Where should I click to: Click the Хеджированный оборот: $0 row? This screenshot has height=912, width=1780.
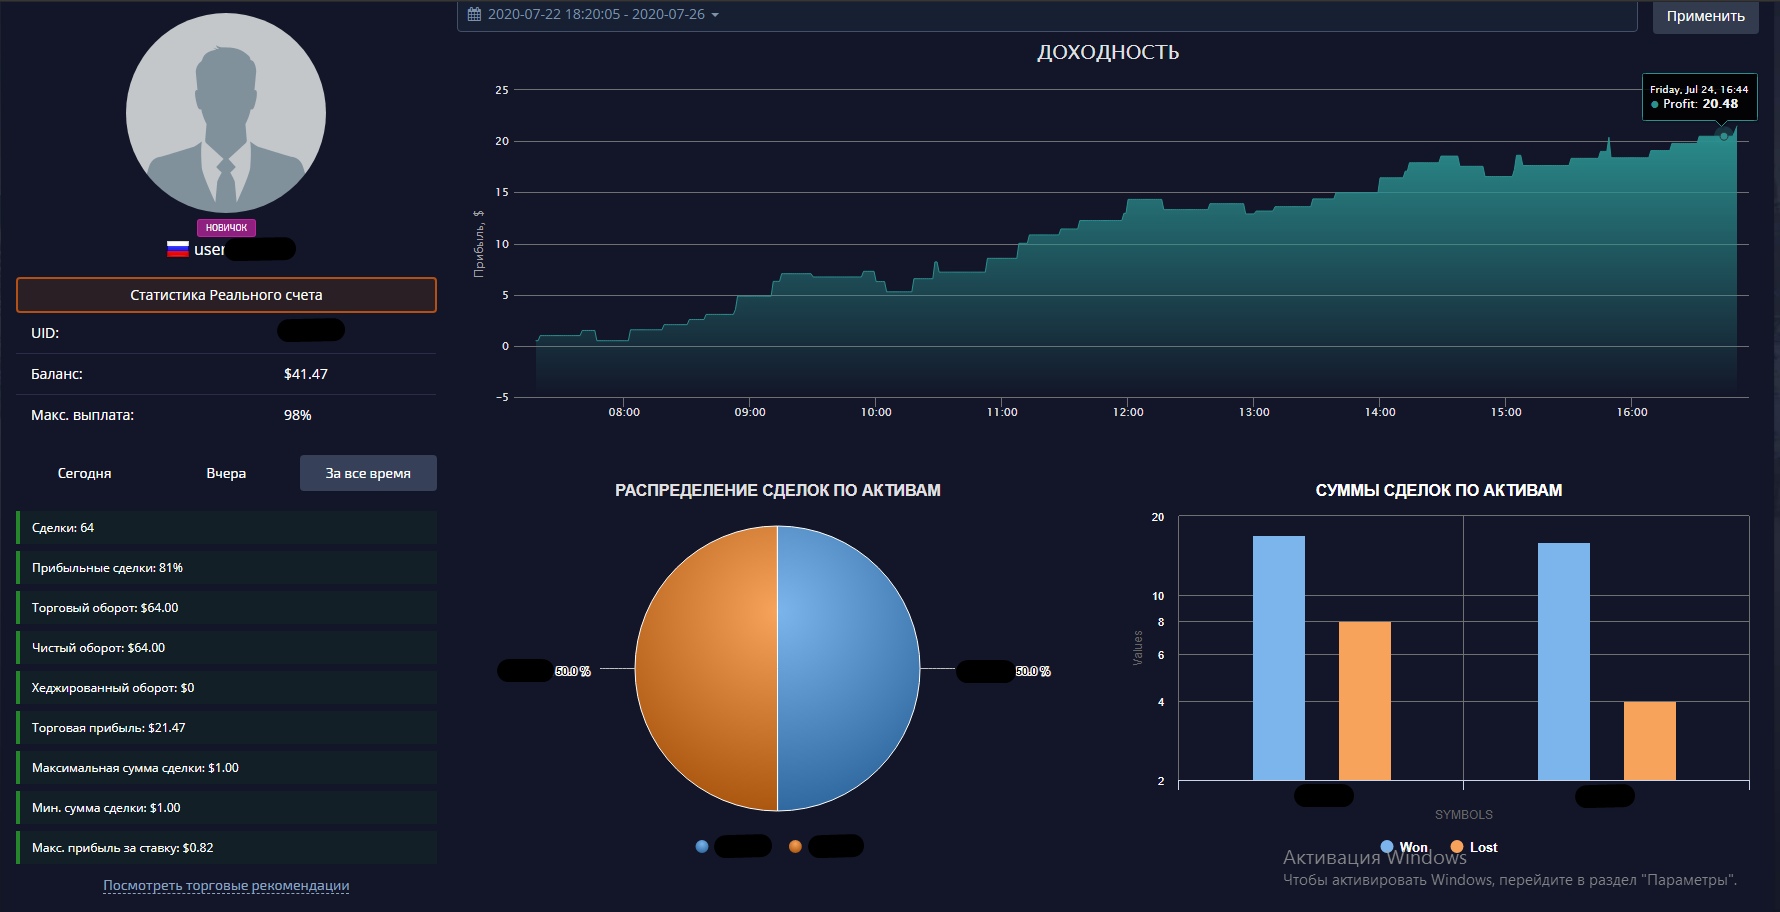tap(227, 688)
